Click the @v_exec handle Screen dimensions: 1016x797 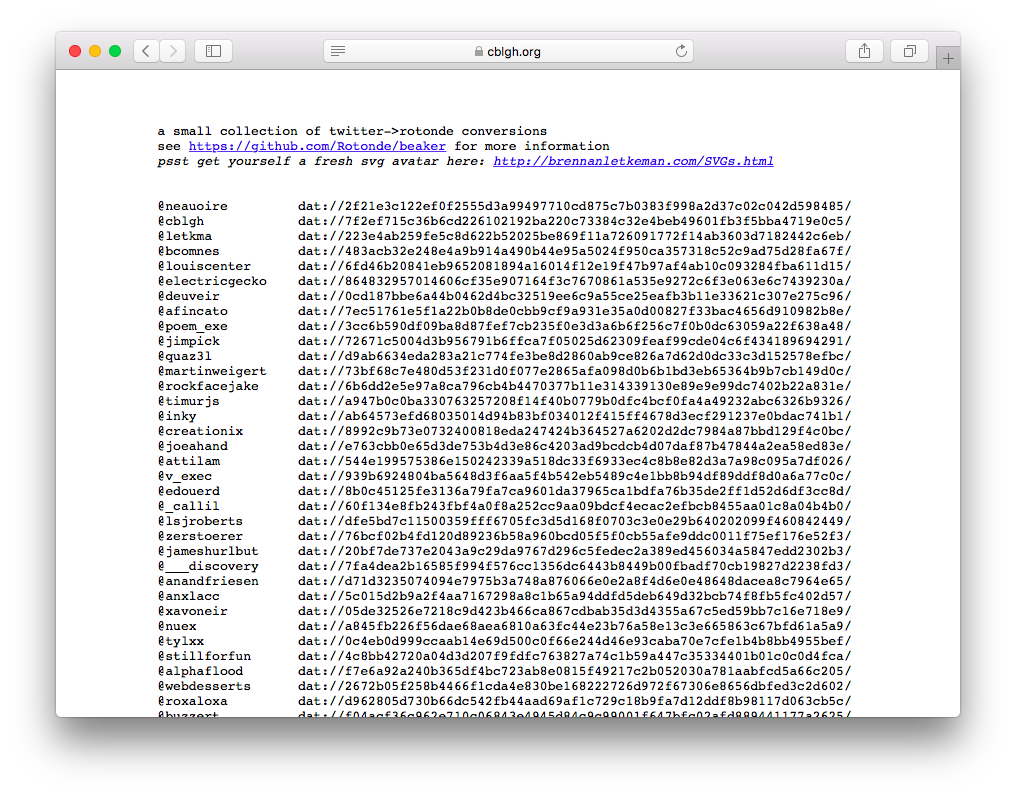click(185, 476)
